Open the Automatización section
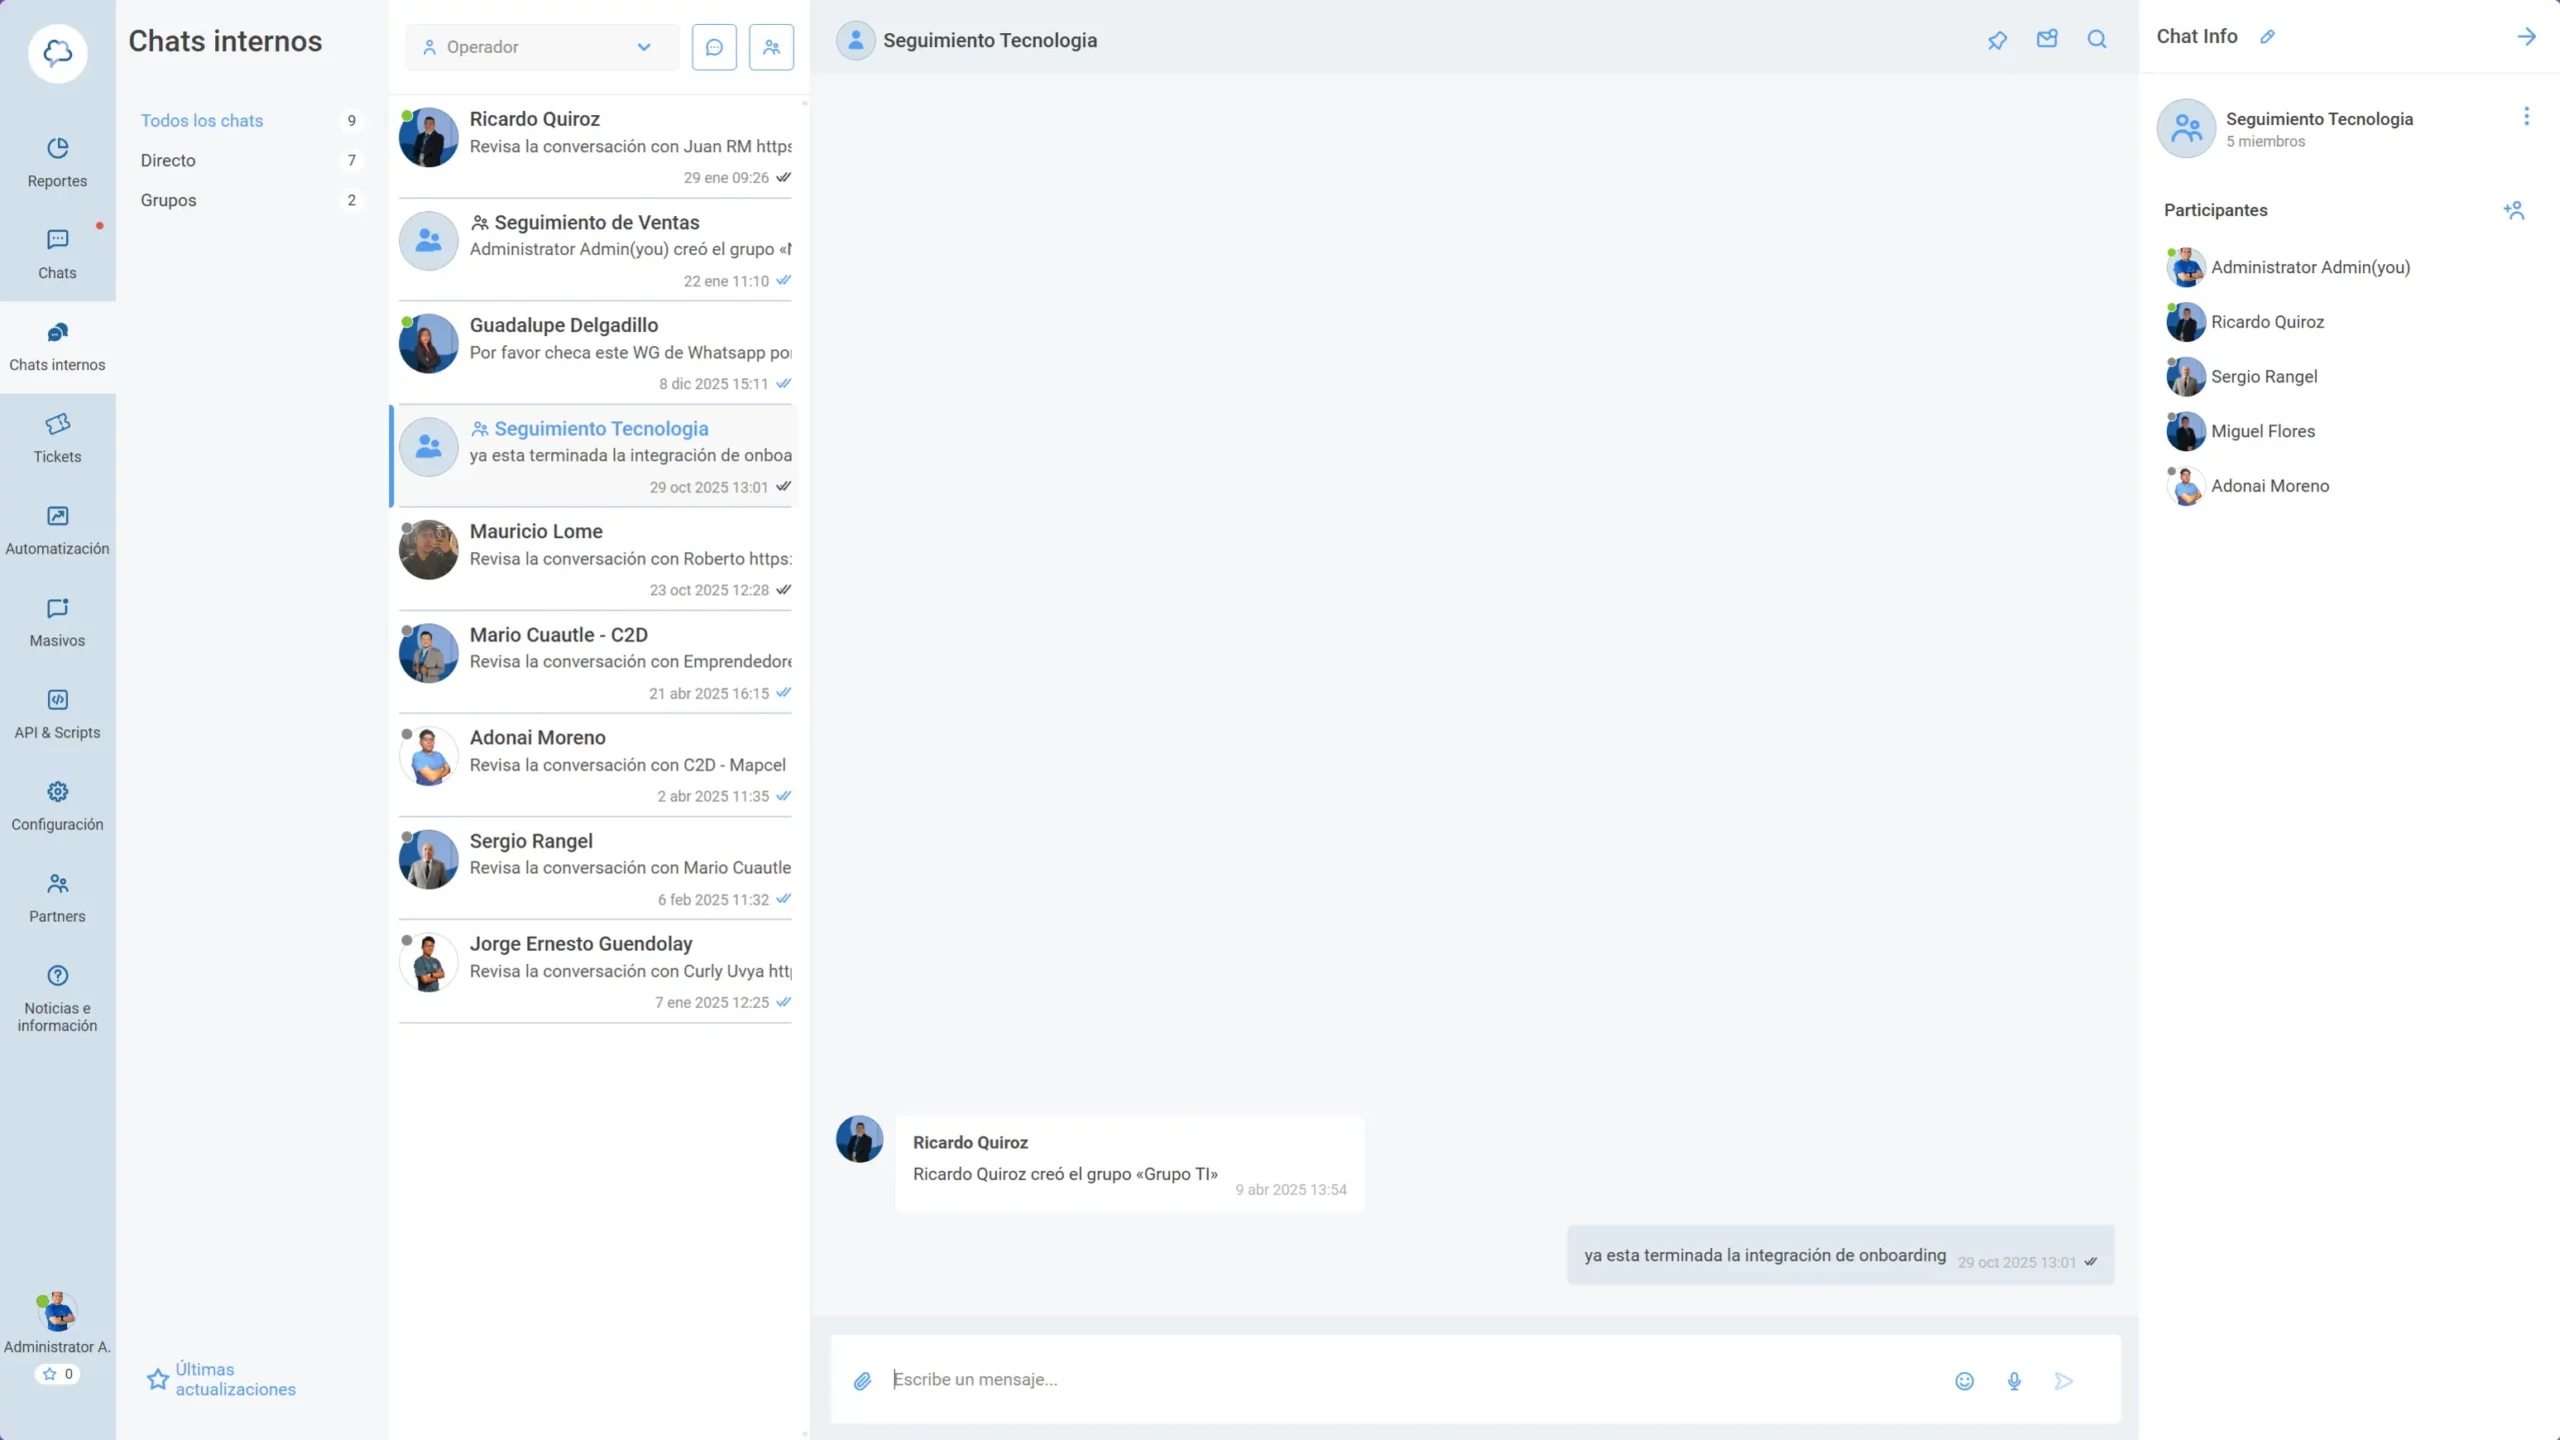The width and height of the screenshot is (2560, 1440). (57, 530)
